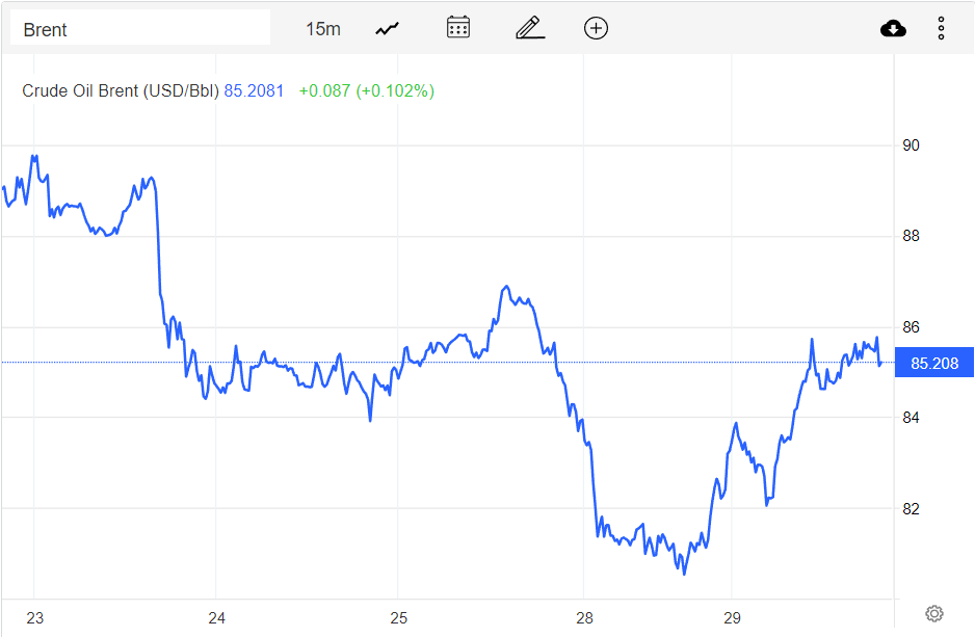Select the pencil drawing tool
This screenshot has width=977, height=637.
[x=529, y=28]
